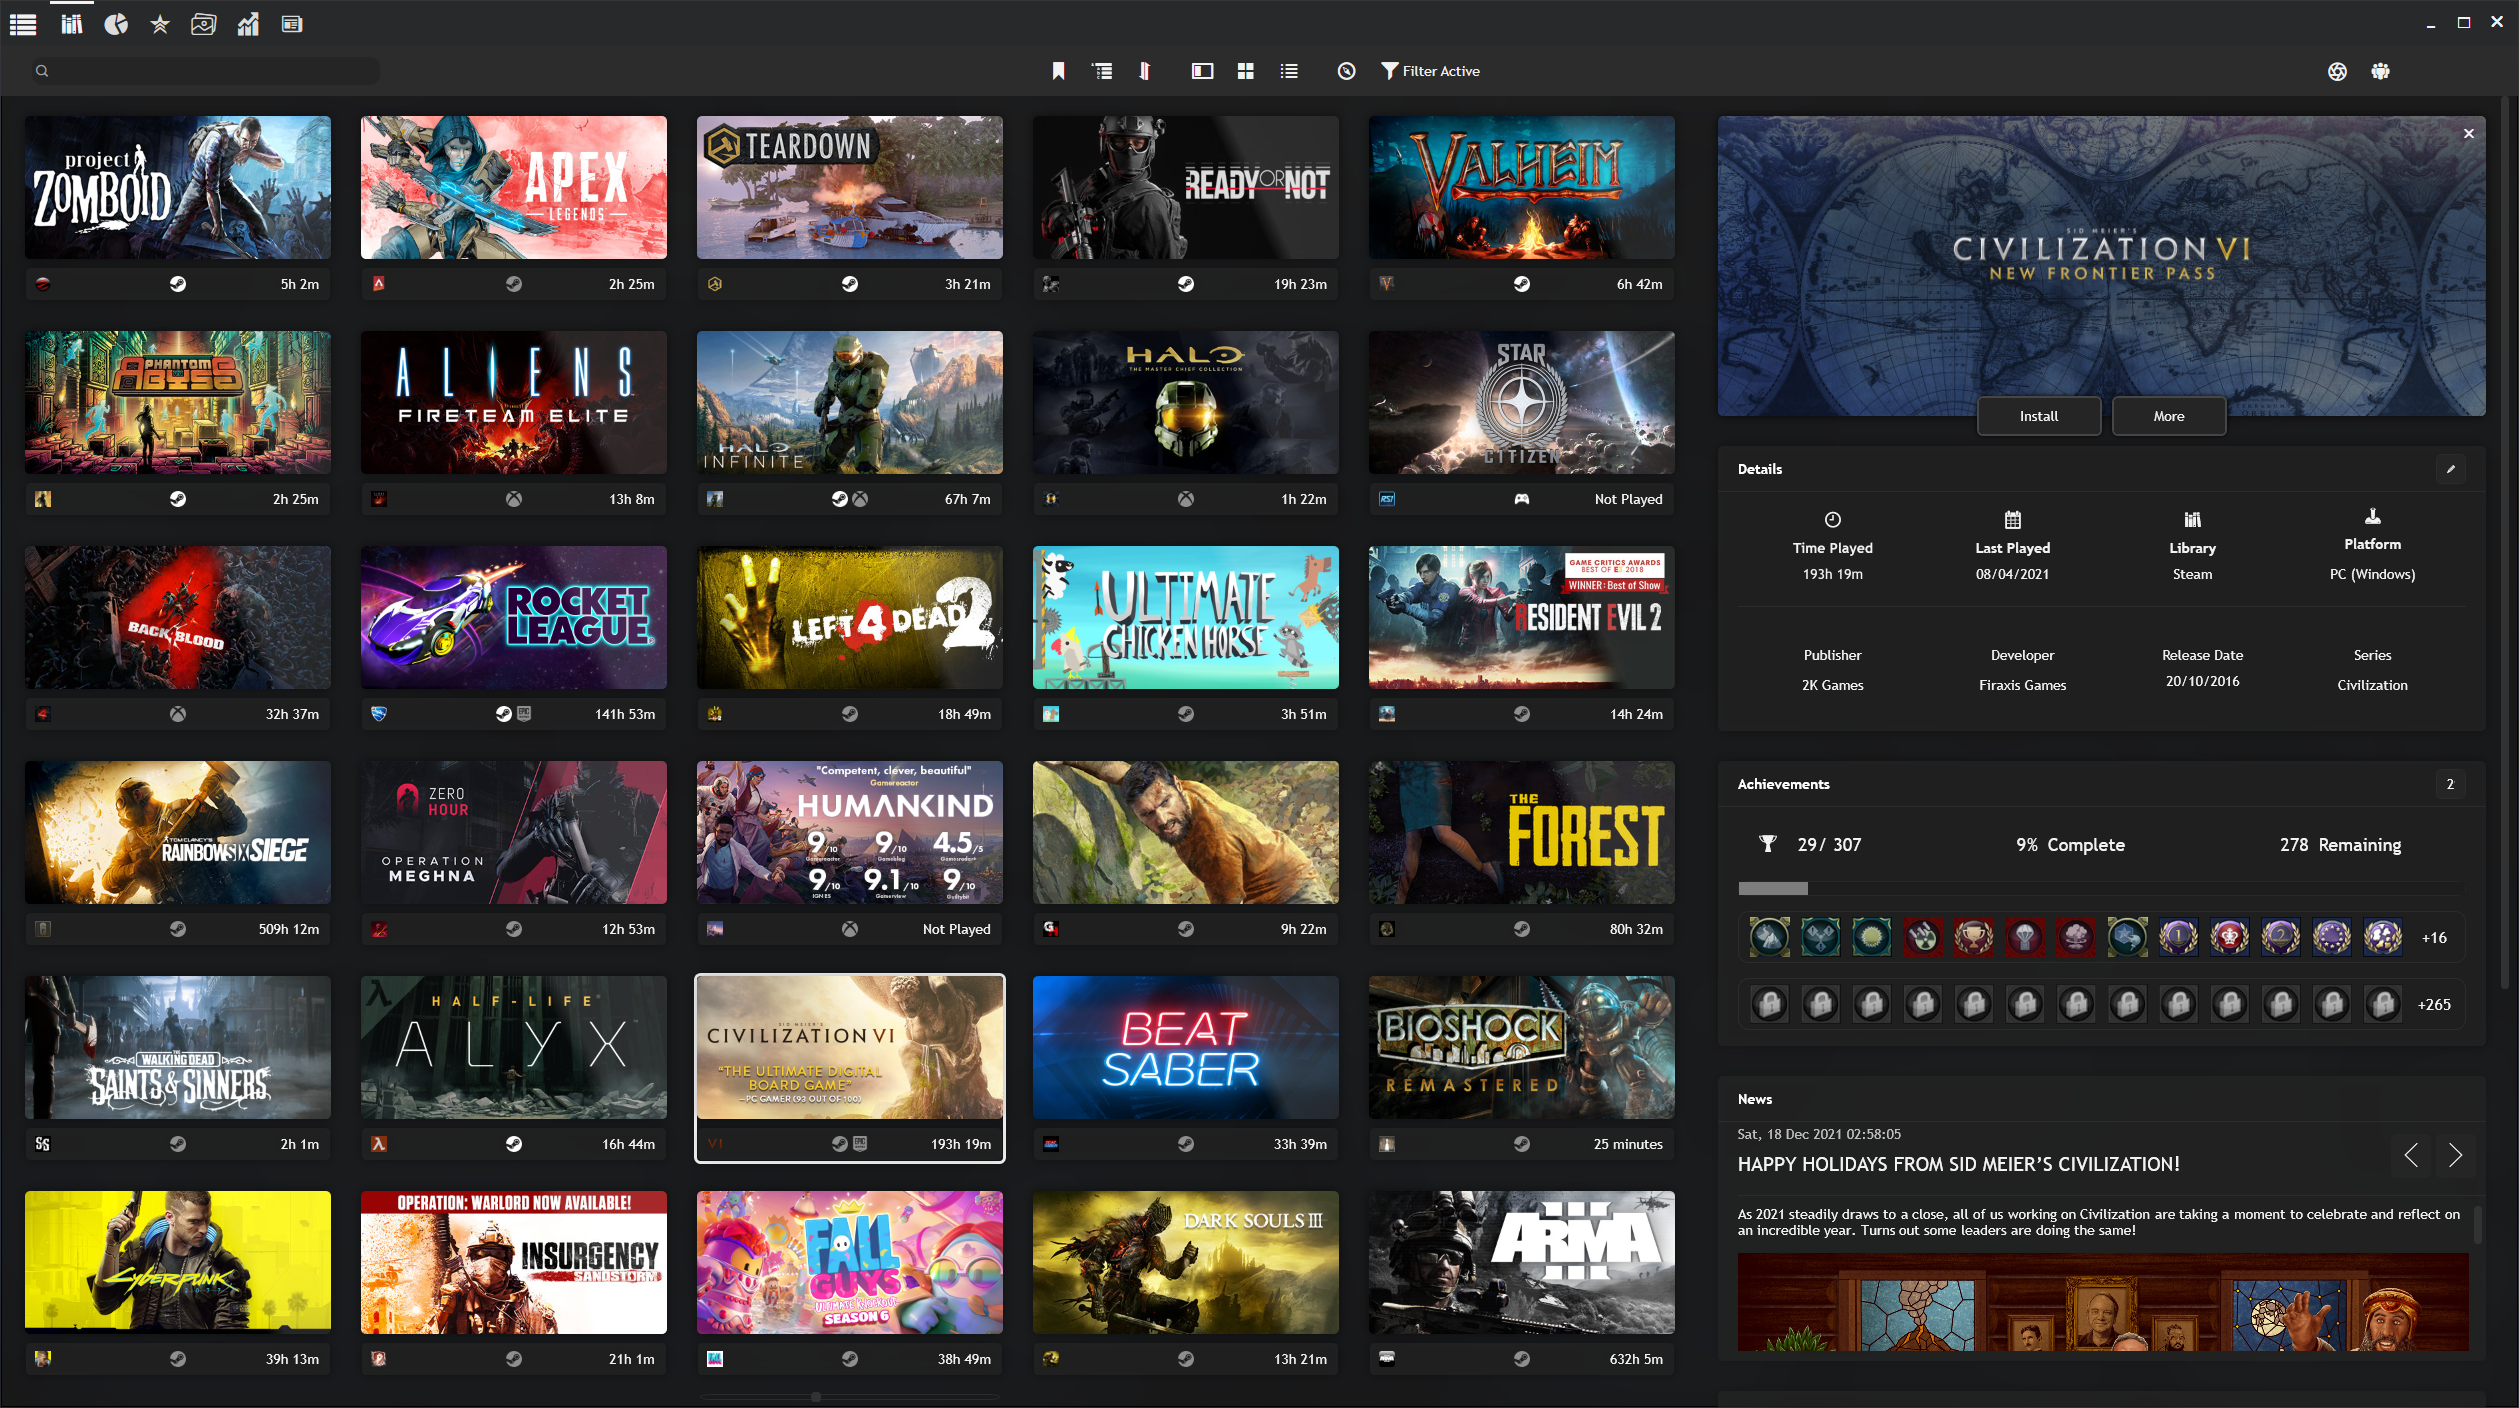Click the pencil edit icon in Details
Viewport: 2519px width, 1408px height.
click(2450, 469)
